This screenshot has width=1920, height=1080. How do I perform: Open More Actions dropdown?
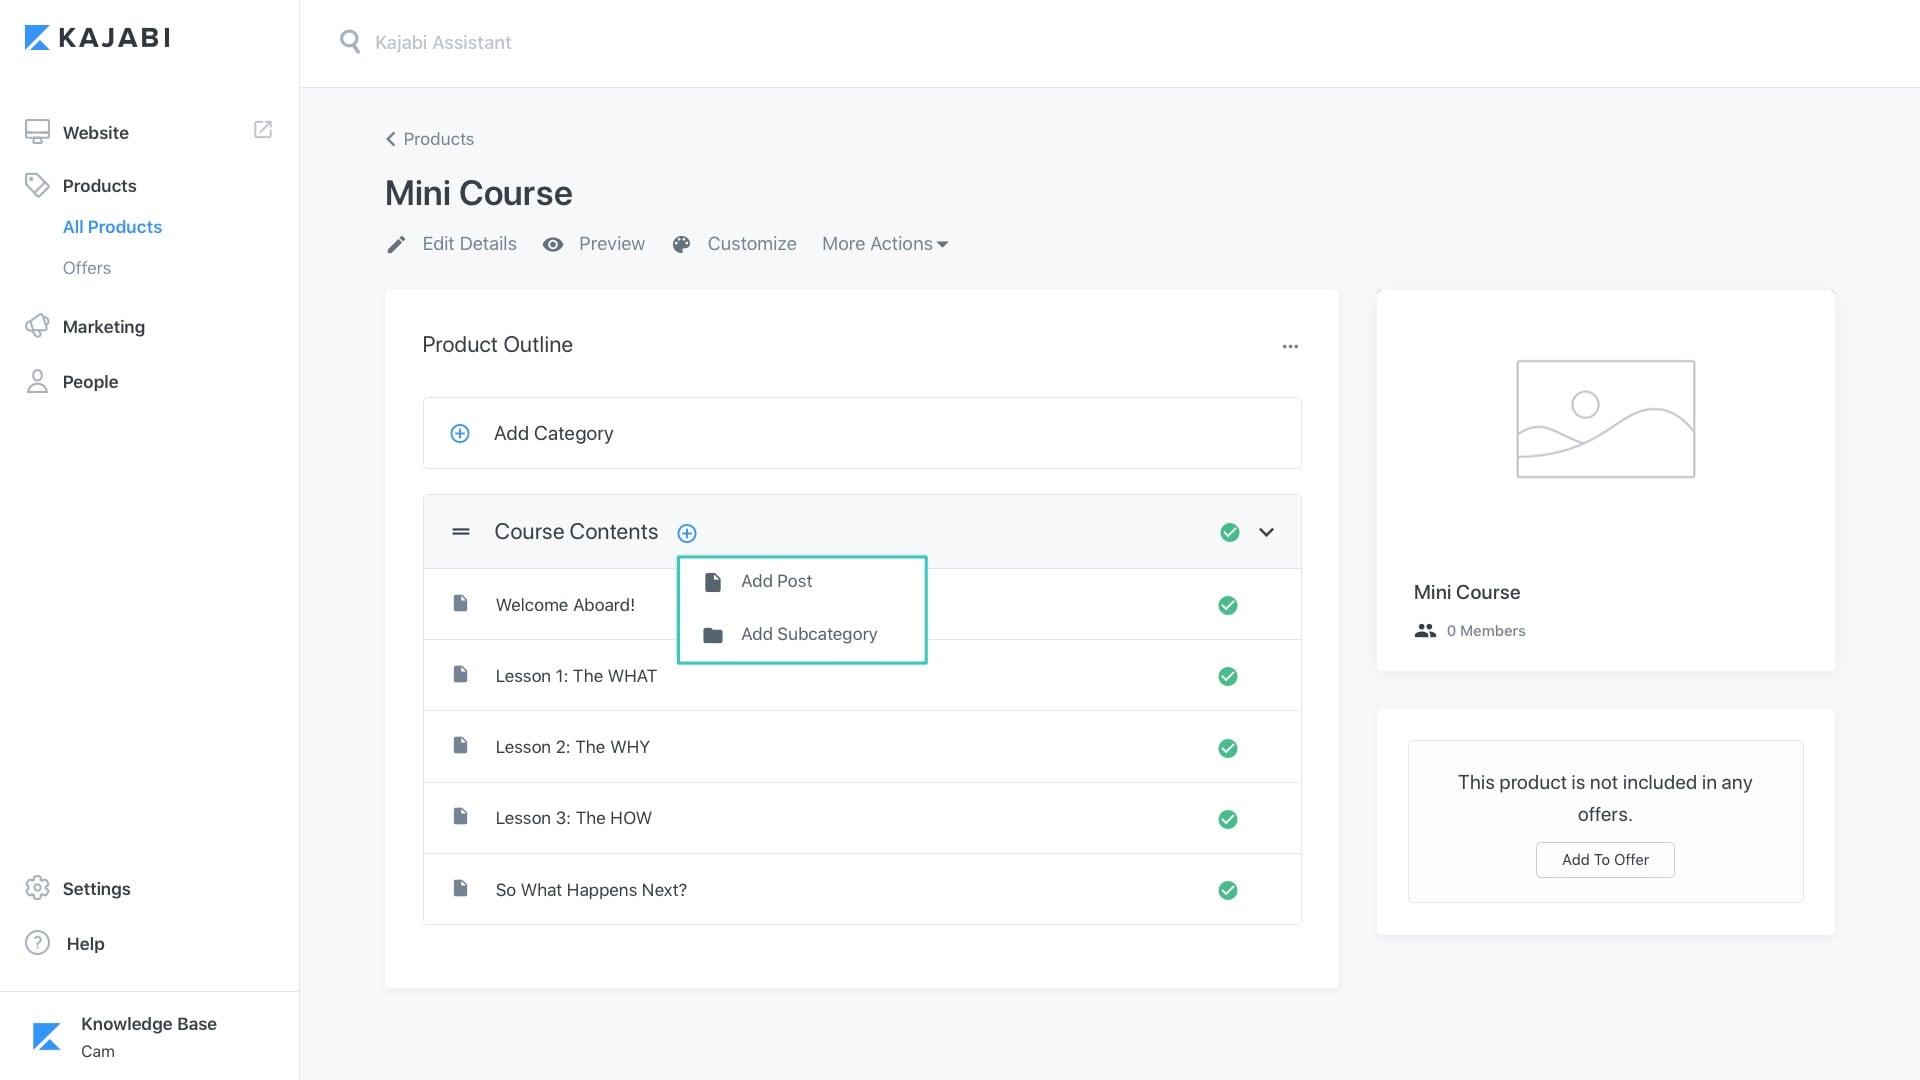click(884, 244)
